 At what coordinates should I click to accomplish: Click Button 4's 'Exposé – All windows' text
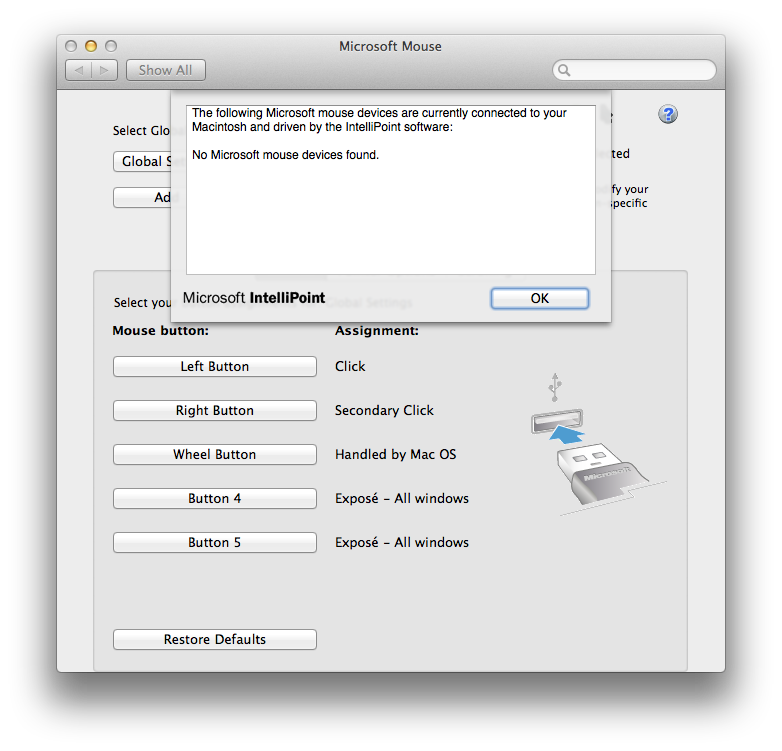point(402,498)
